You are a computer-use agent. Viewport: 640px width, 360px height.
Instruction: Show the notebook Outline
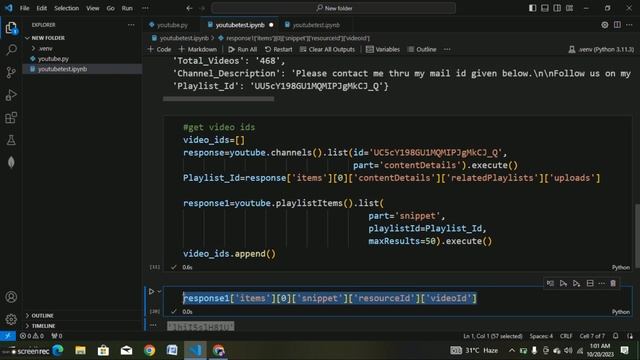click(x=422, y=49)
